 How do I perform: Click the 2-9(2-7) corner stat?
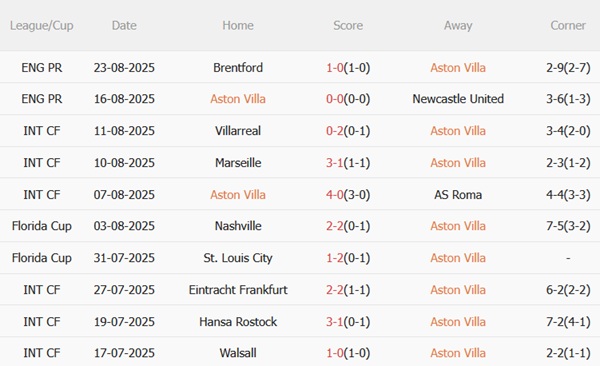click(568, 68)
